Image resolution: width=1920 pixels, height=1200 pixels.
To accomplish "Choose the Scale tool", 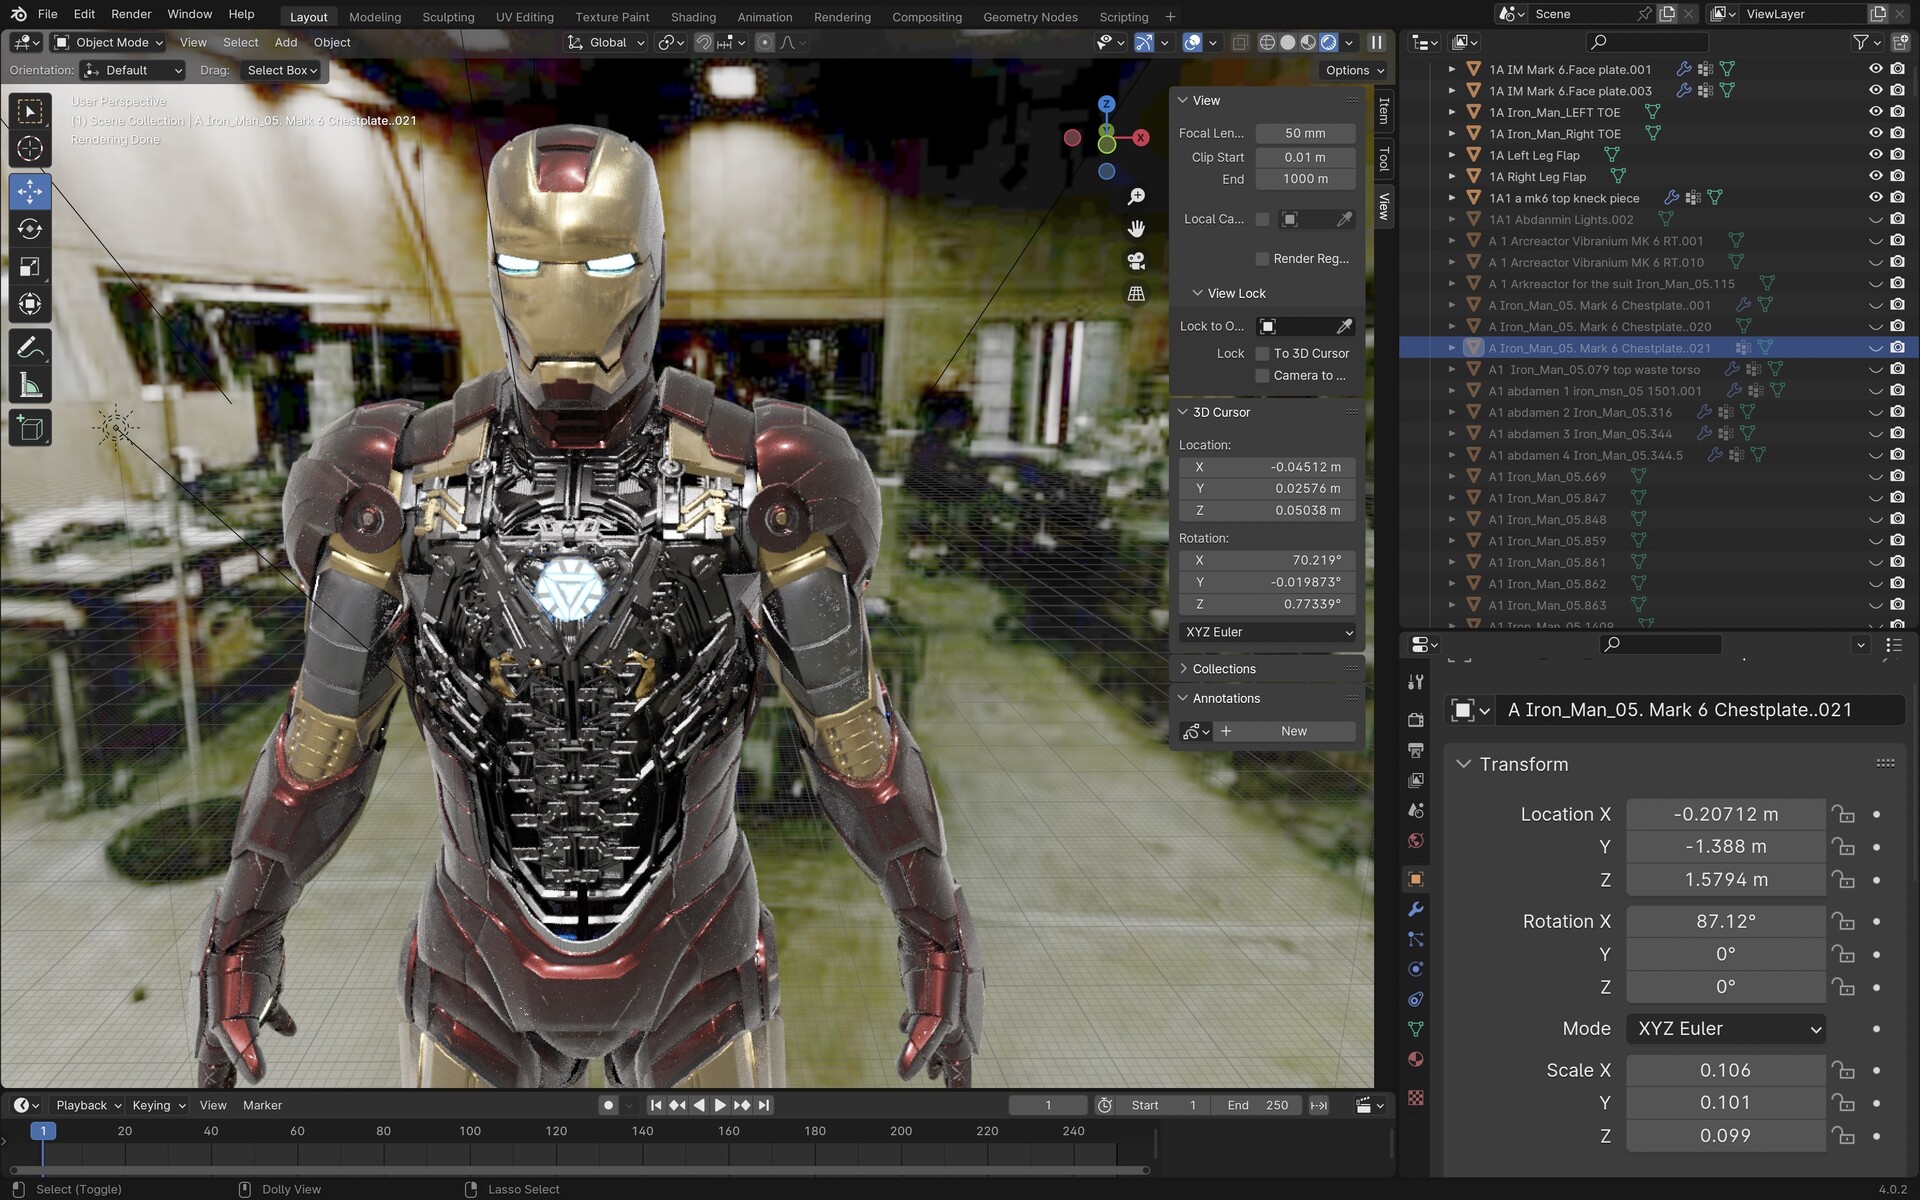I will coord(30,267).
